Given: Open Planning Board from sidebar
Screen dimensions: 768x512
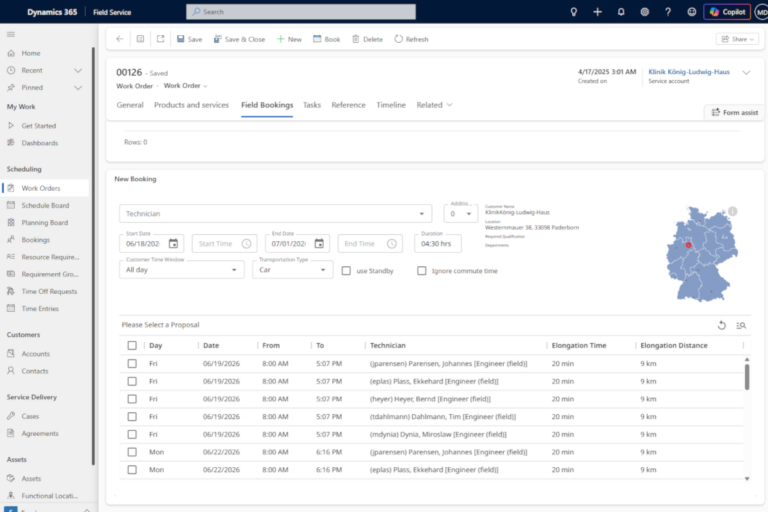Looking at the screenshot, I should pyautogui.click(x=45, y=222).
